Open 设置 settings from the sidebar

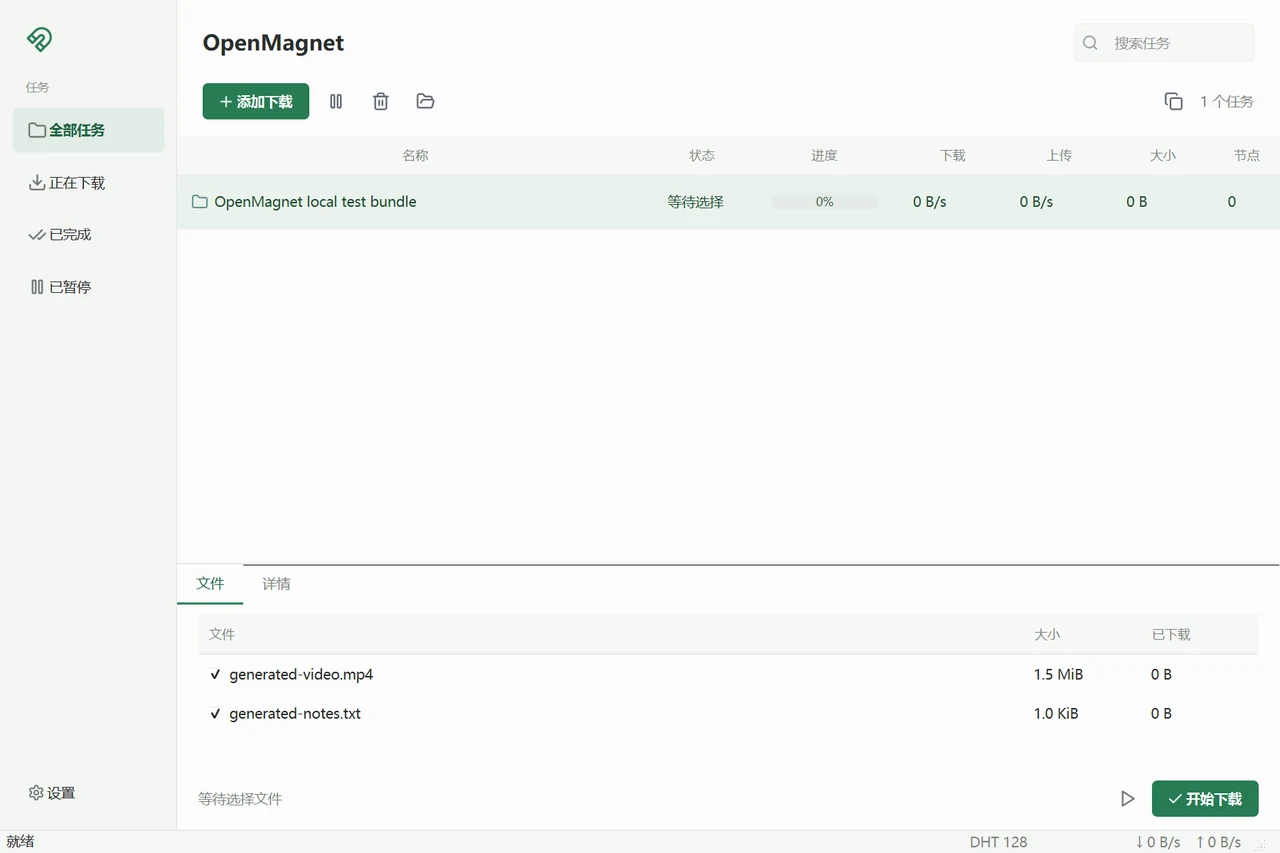coord(52,793)
